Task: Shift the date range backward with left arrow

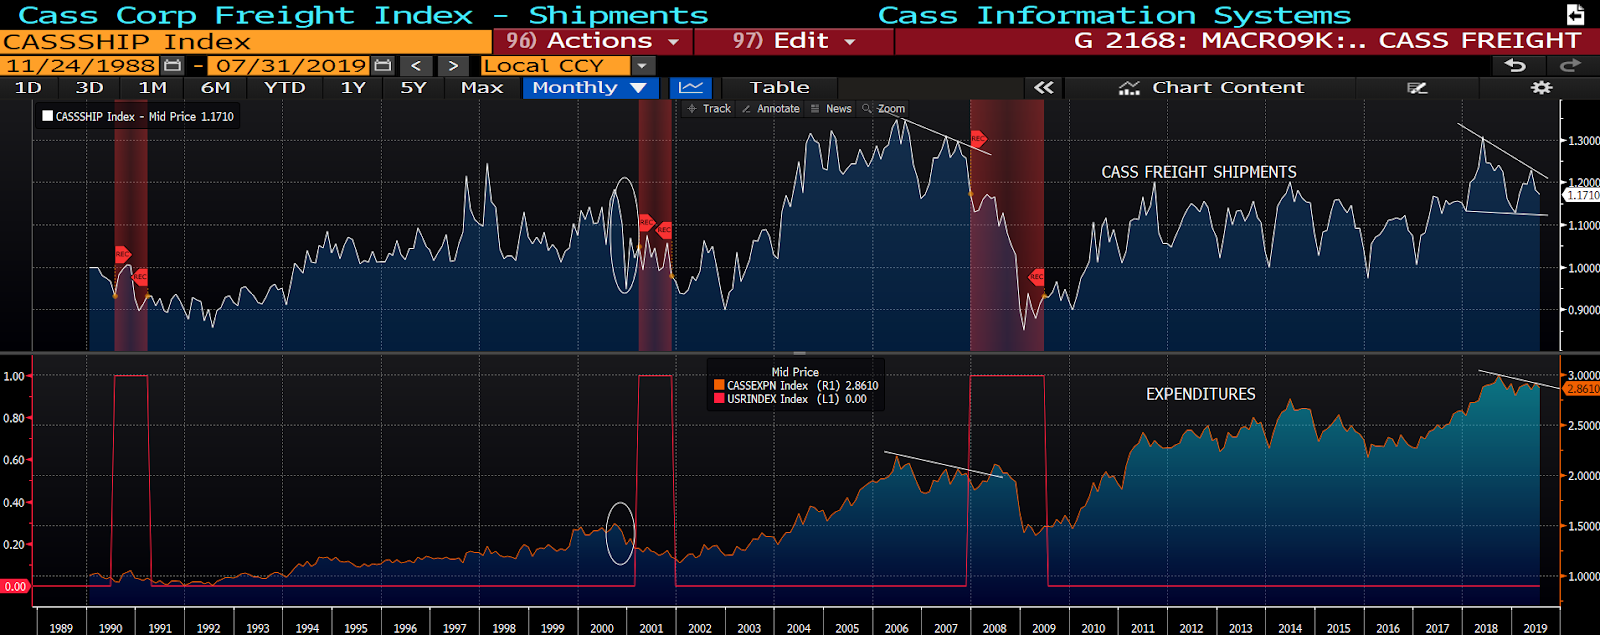Action: tap(416, 65)
